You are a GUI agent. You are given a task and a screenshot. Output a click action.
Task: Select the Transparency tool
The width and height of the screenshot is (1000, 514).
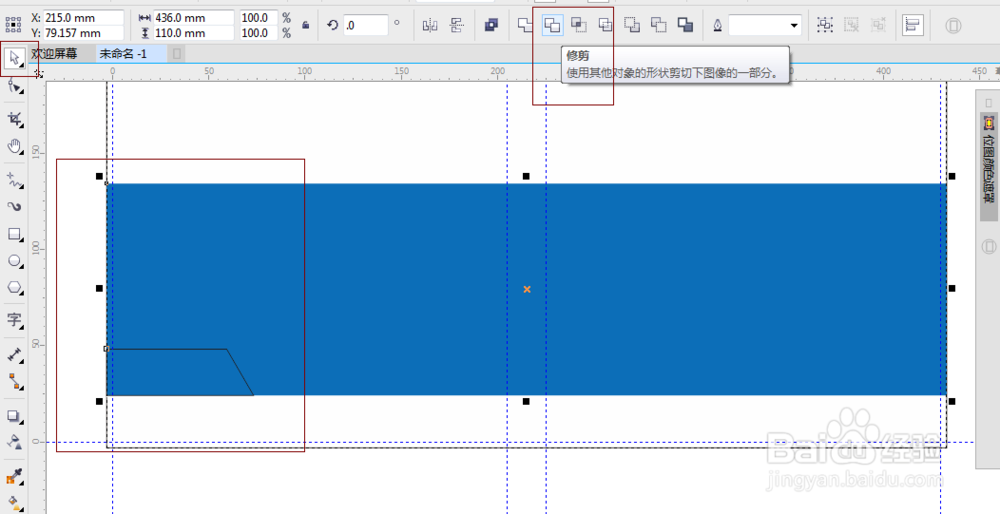click(x=14, y=442)
